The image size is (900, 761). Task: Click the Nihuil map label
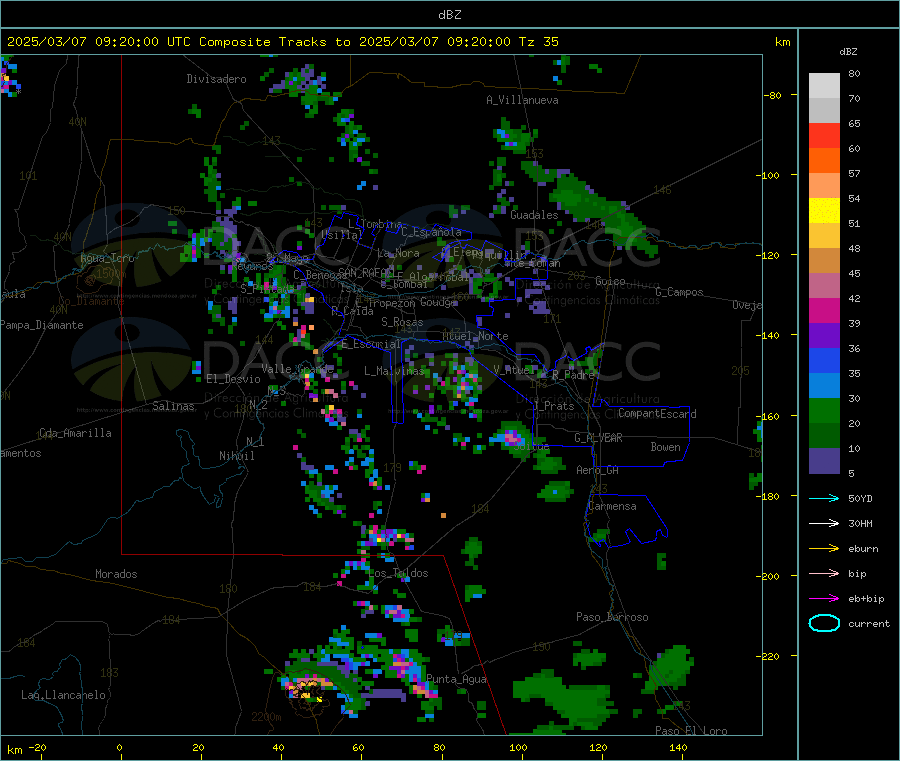click(x=236, y=456)
